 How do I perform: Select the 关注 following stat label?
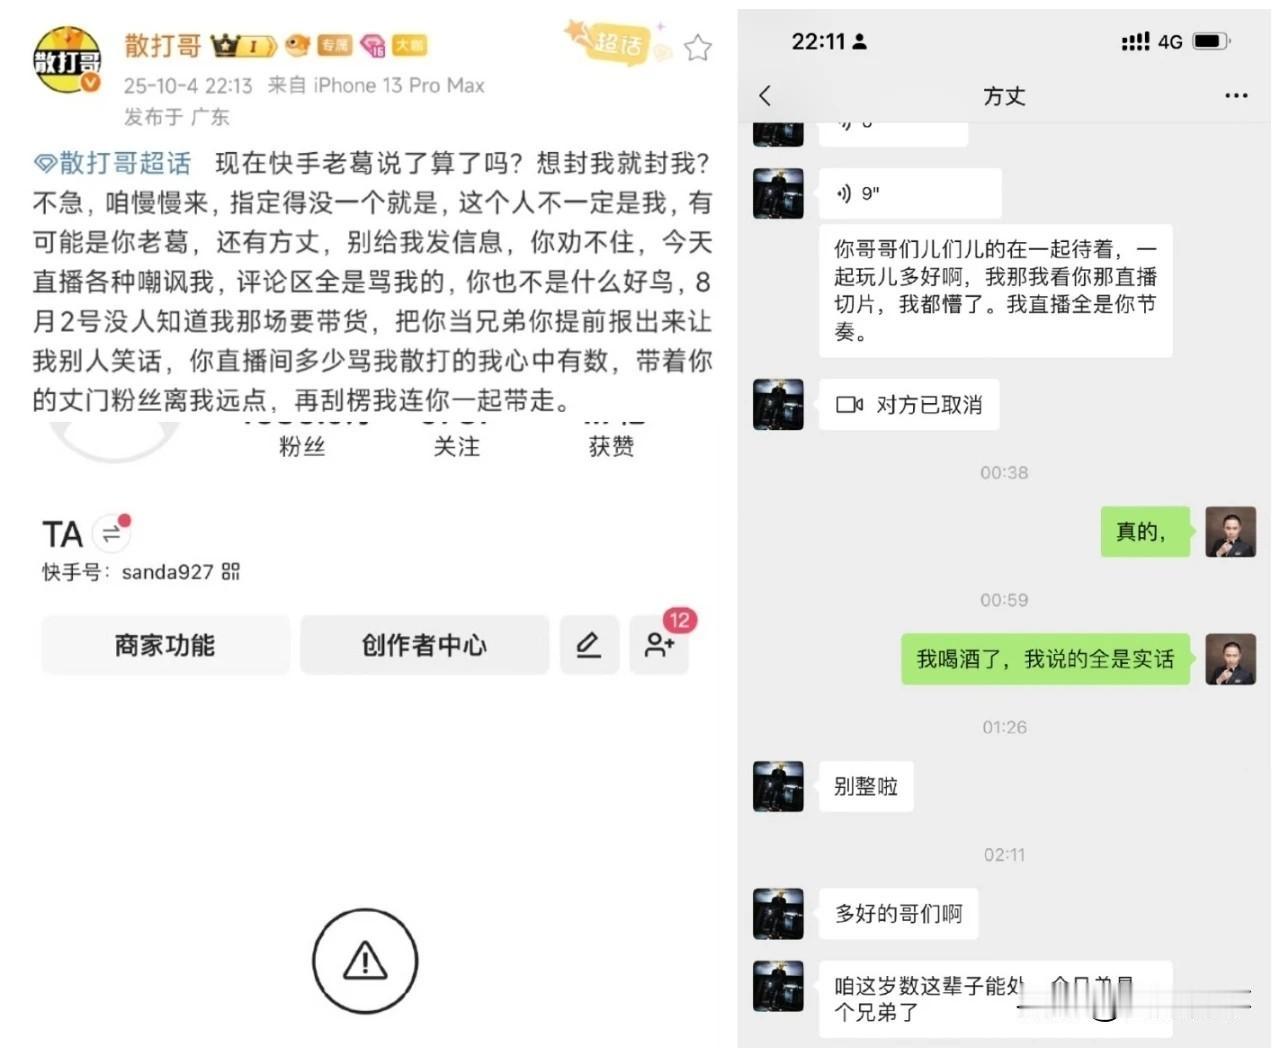tap(457, 447)
